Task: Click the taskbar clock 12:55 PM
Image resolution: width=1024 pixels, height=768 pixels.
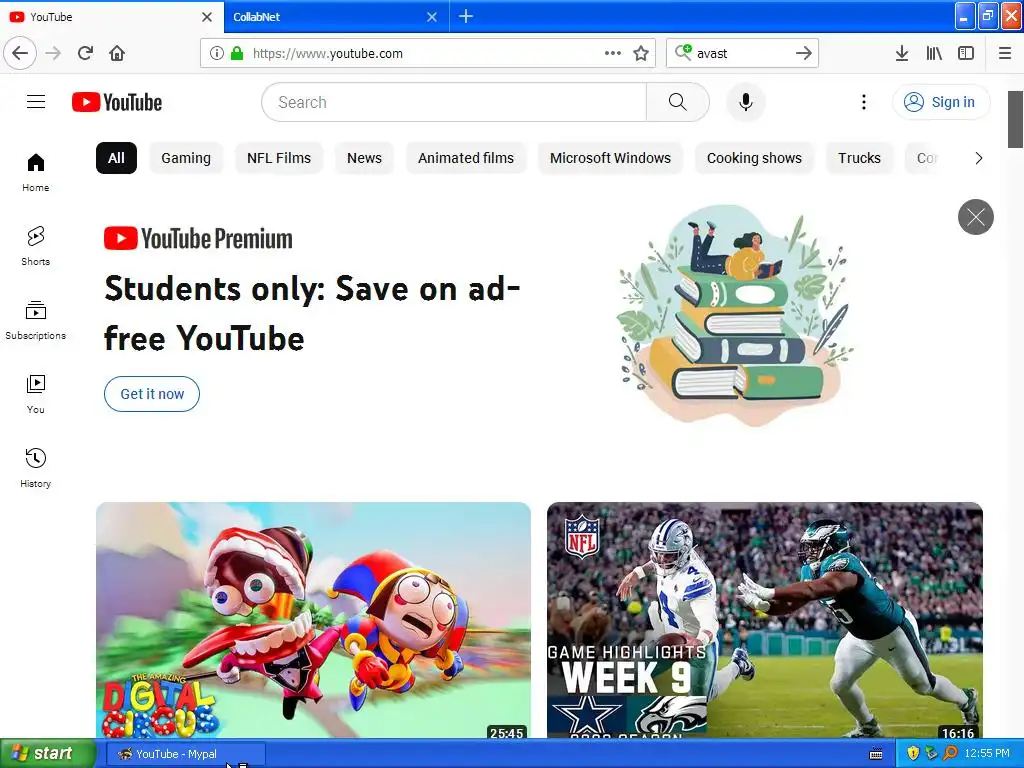Action: [x=987, y=754]
